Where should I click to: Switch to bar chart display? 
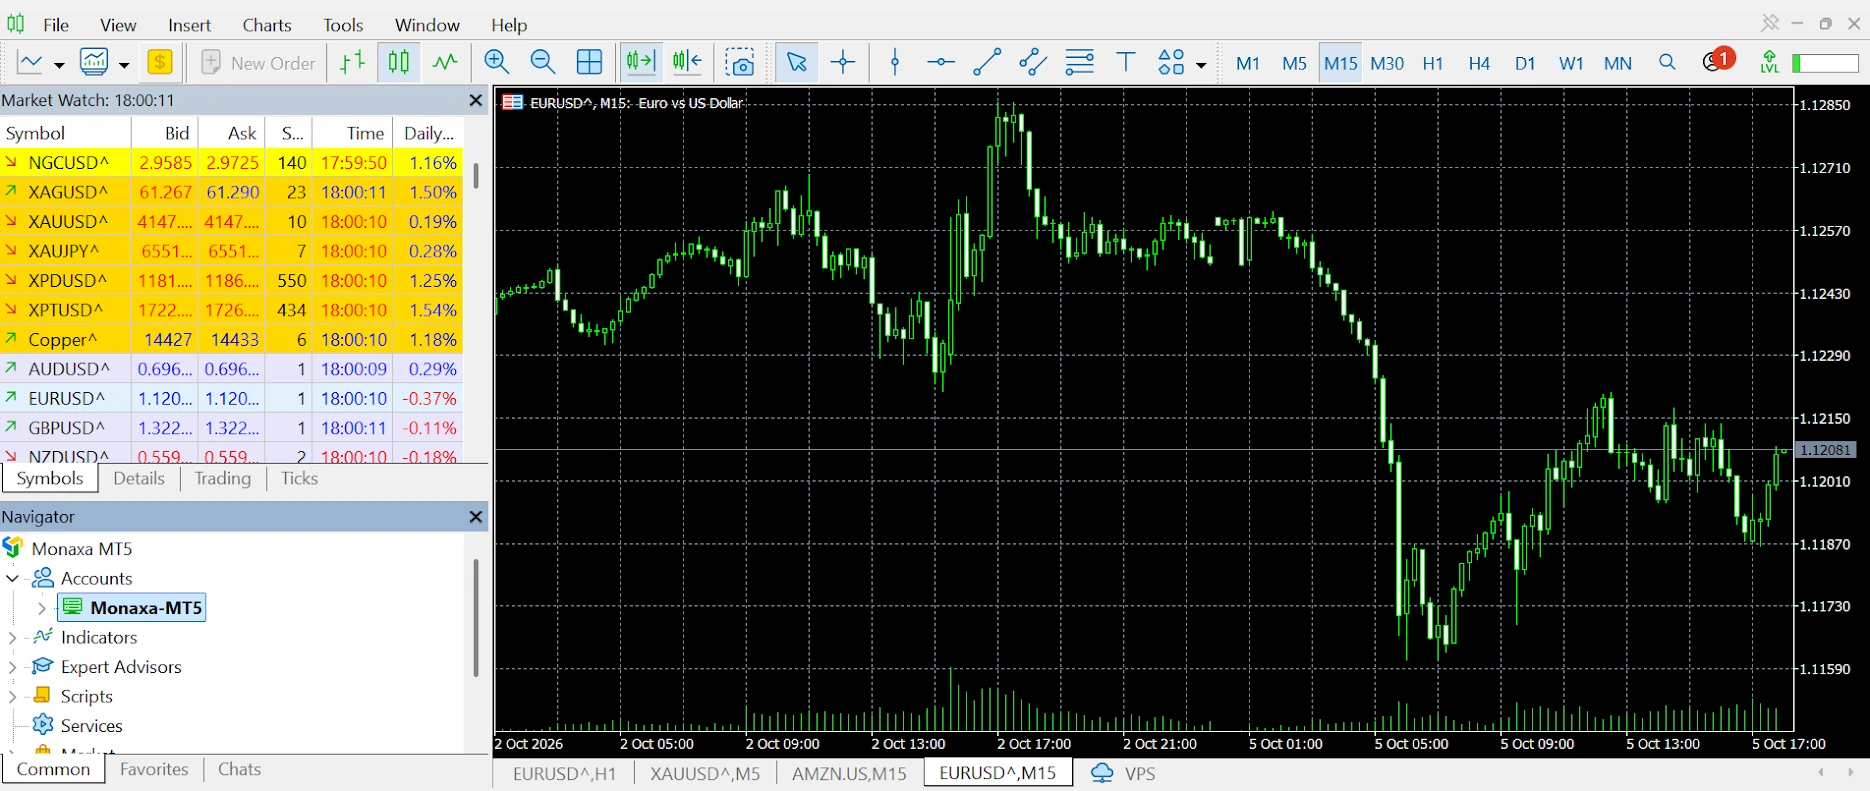point(352,62)
